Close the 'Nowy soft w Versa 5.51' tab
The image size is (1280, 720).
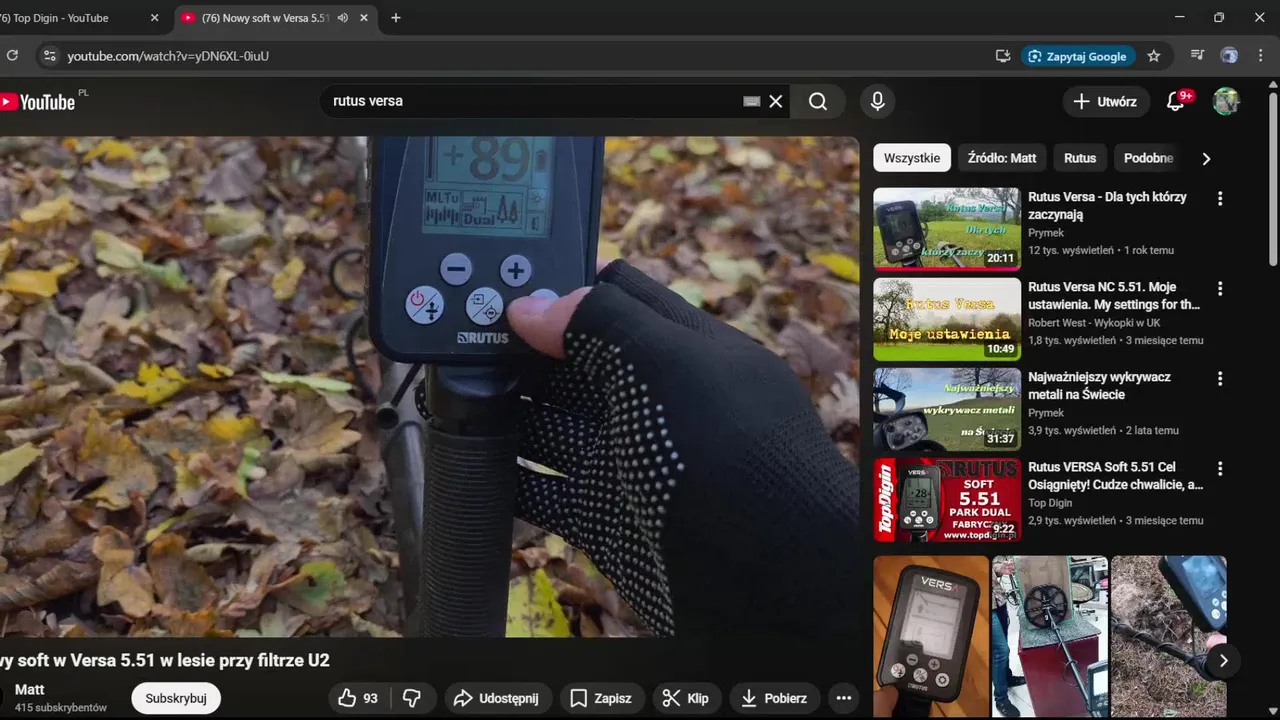point(364,18)
